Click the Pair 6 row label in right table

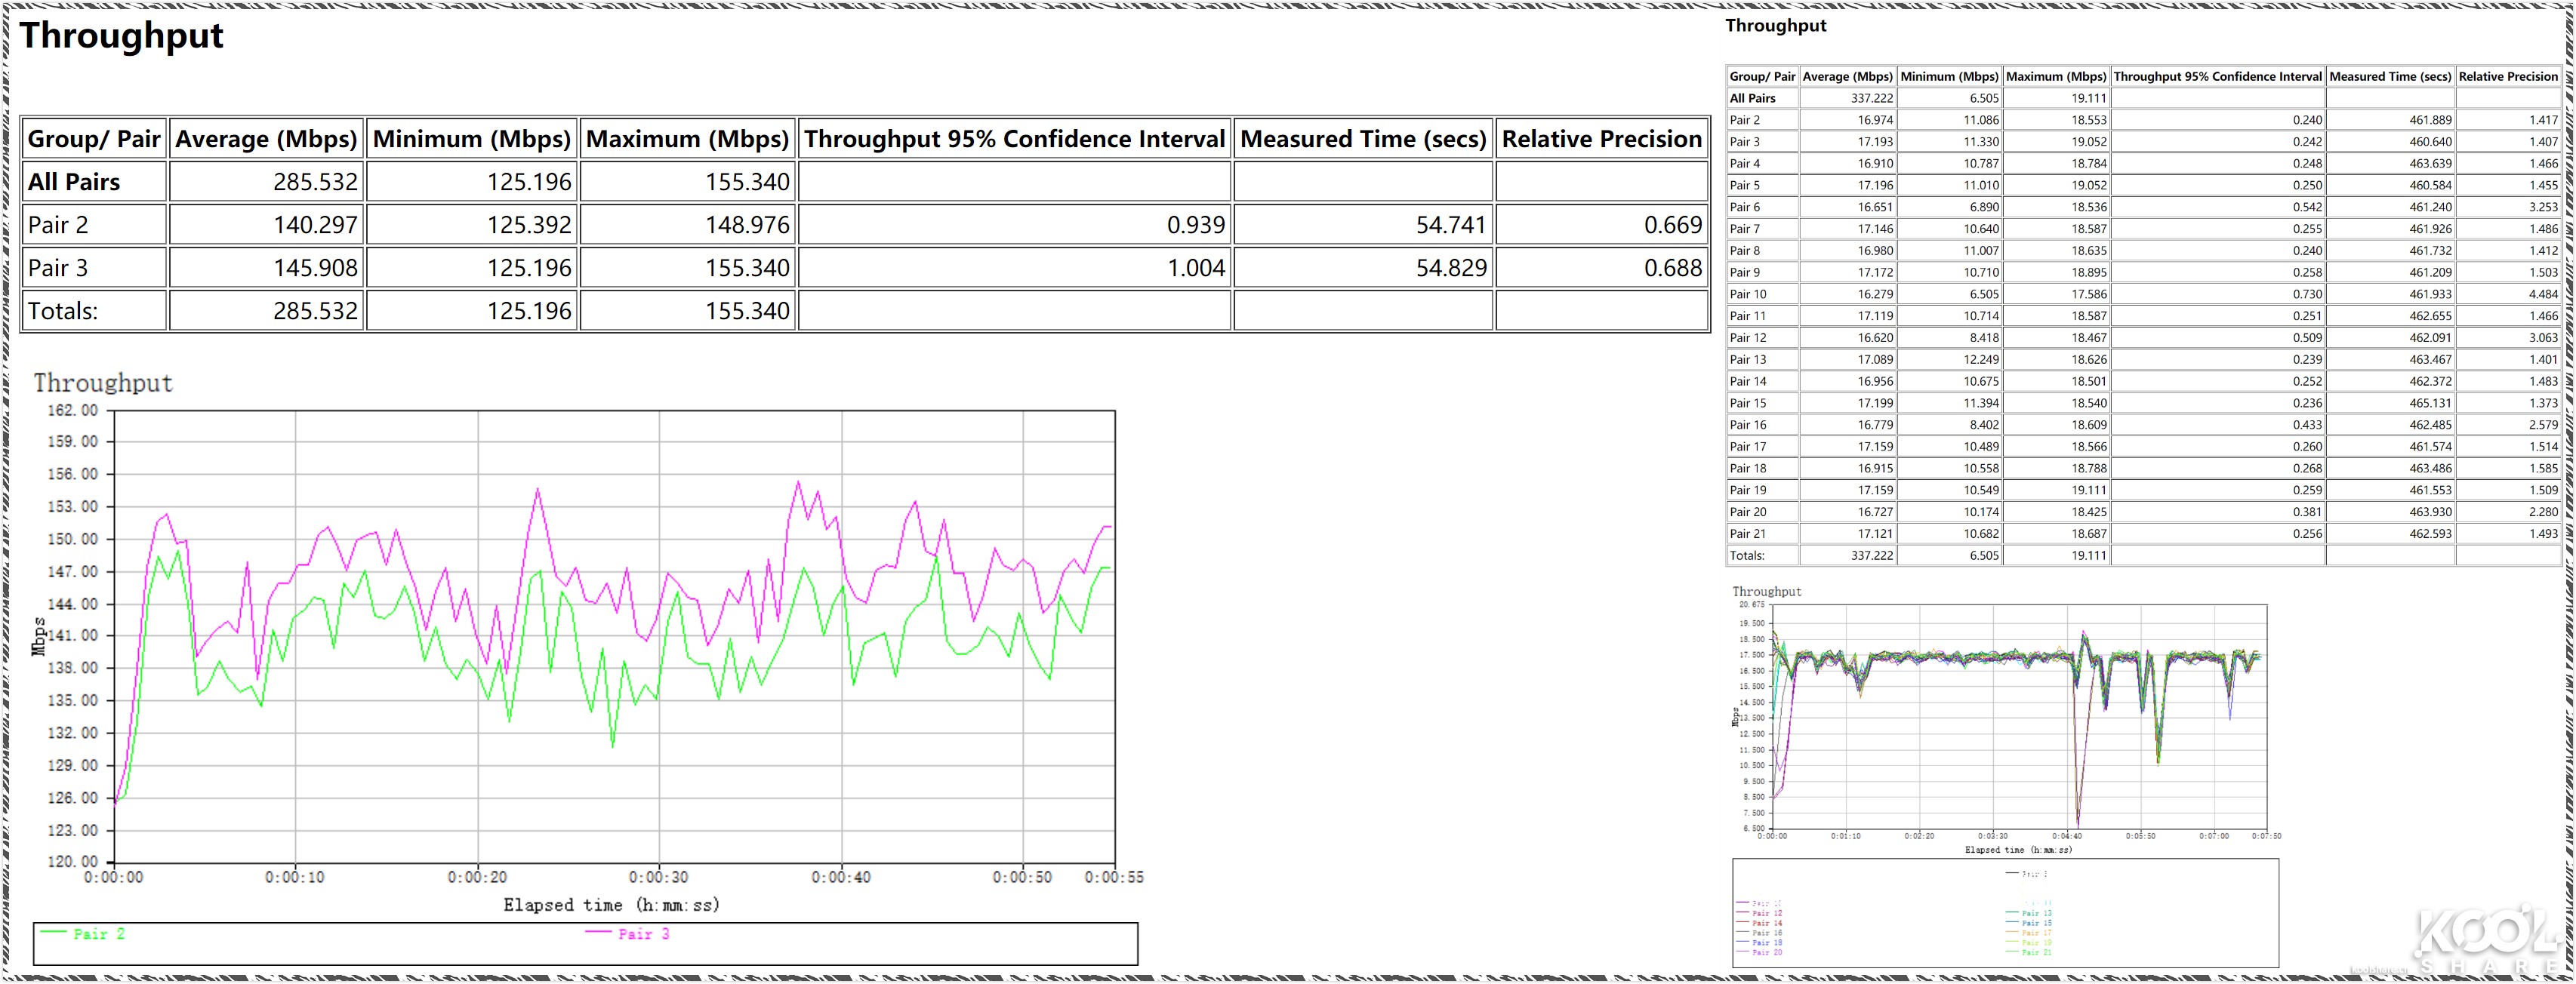click(1745, 207)
